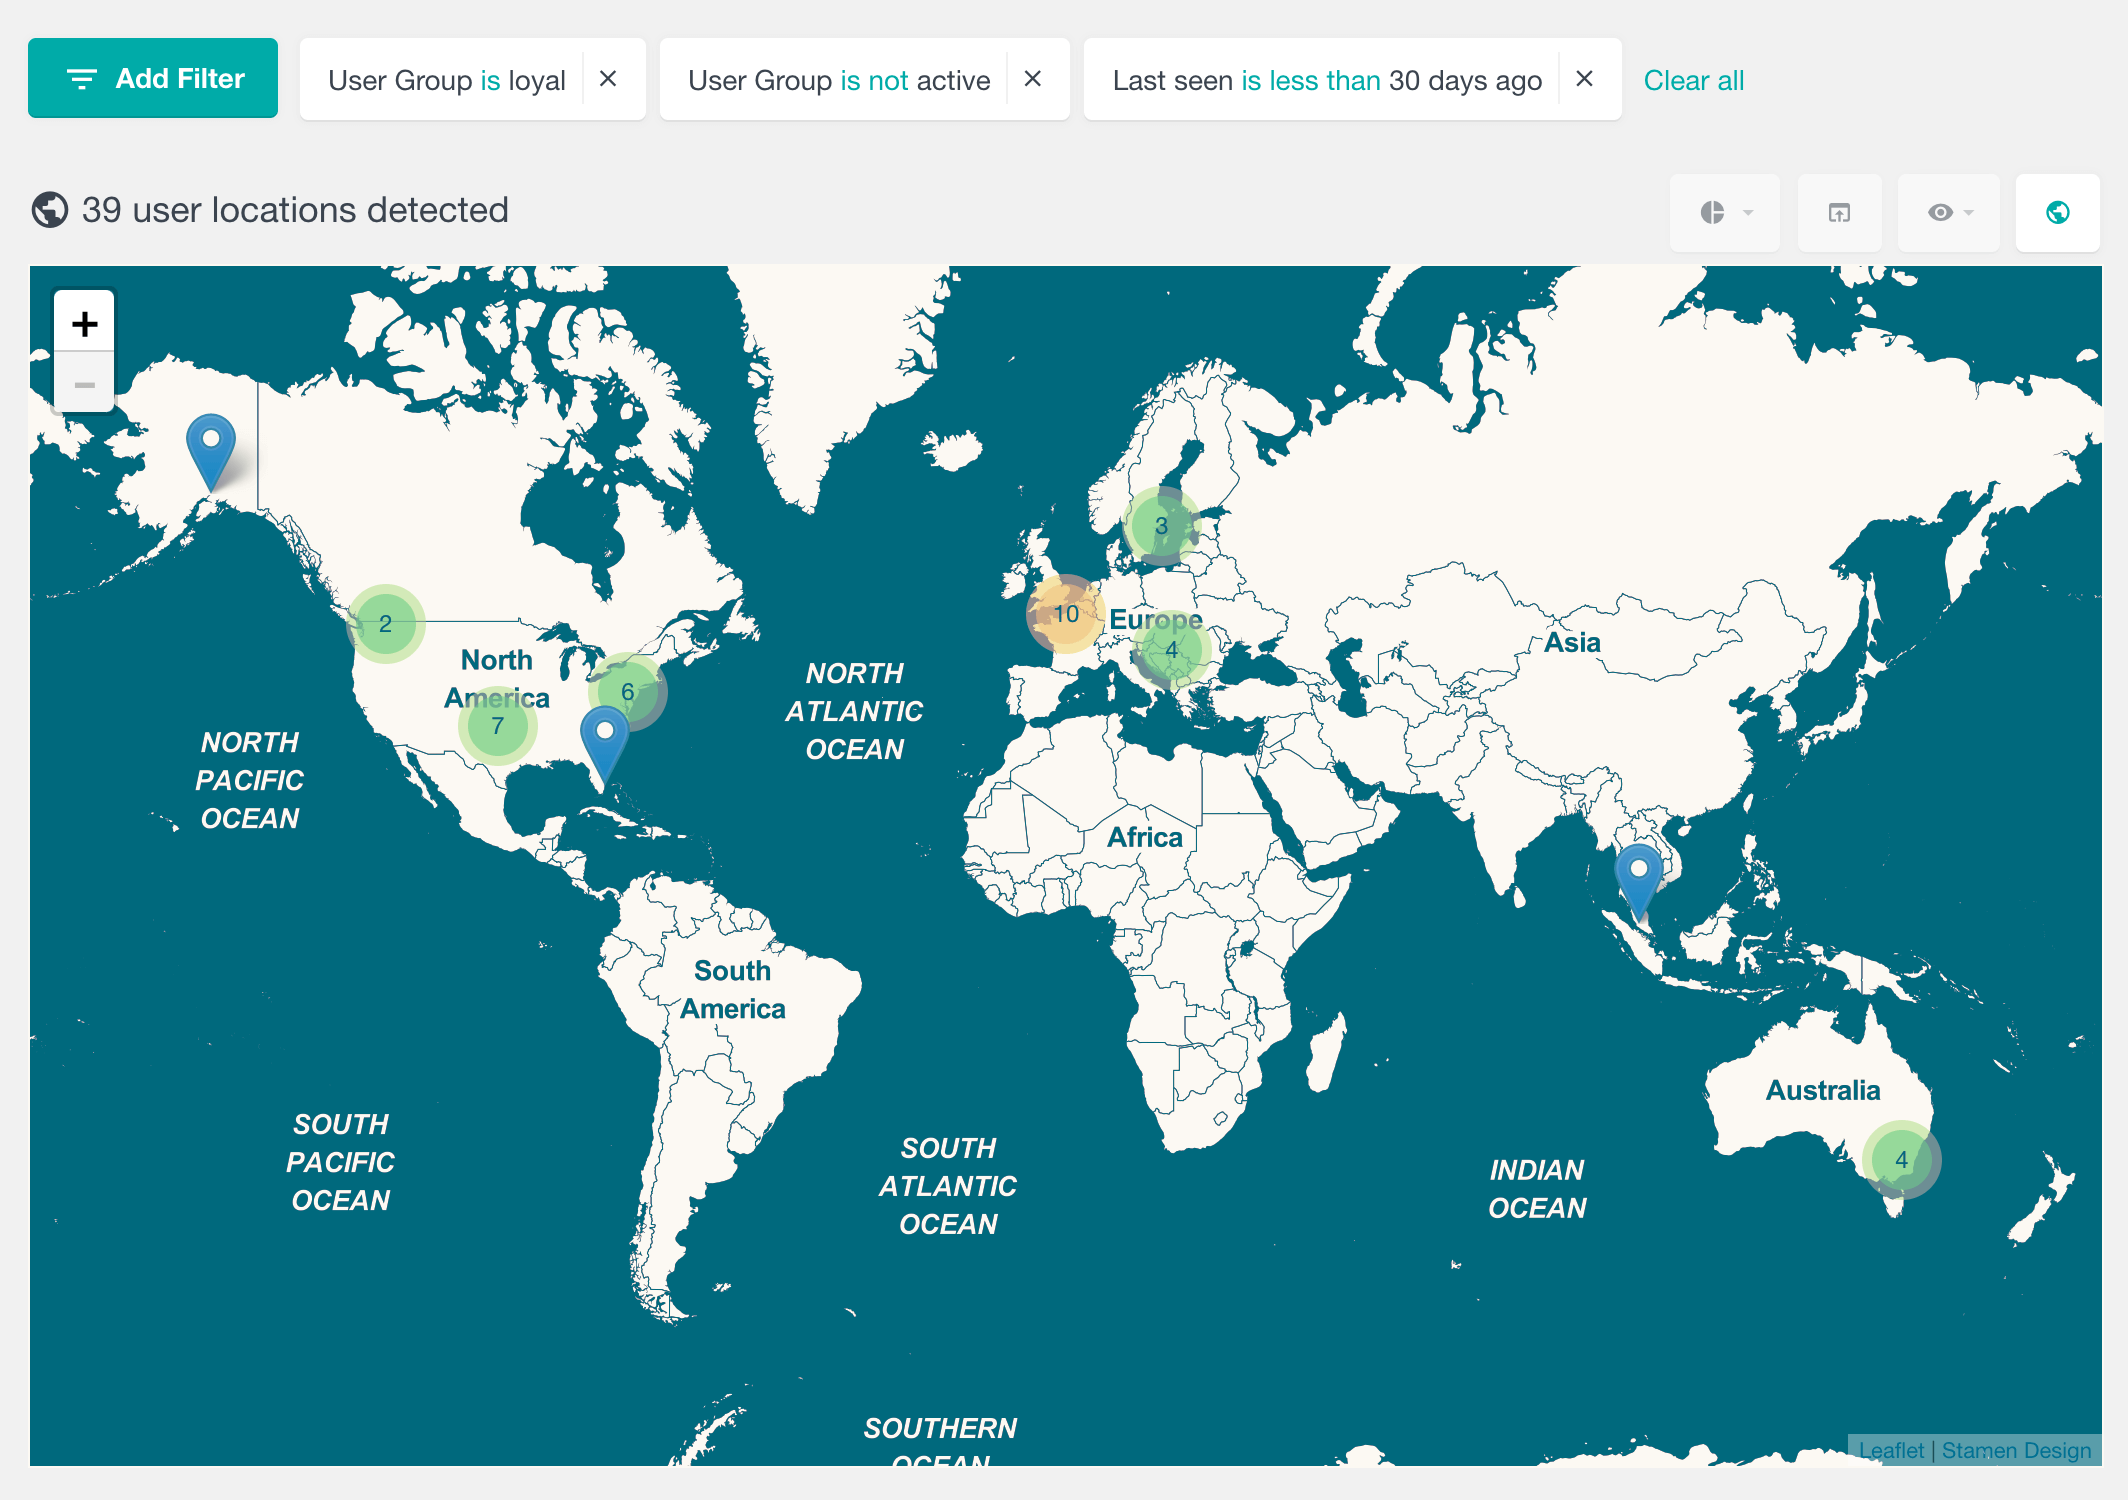The width and height of the screenshot is (2128, 1500).
Task: Remove the User Group is not active filter
Action: tap(1036, 78)
